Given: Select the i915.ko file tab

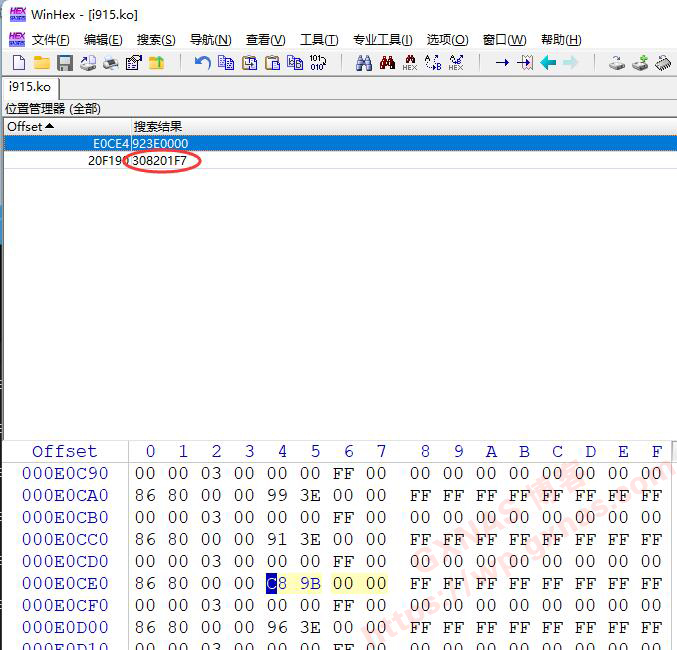Looking at the screenshot, I should [x=30, y=87].
